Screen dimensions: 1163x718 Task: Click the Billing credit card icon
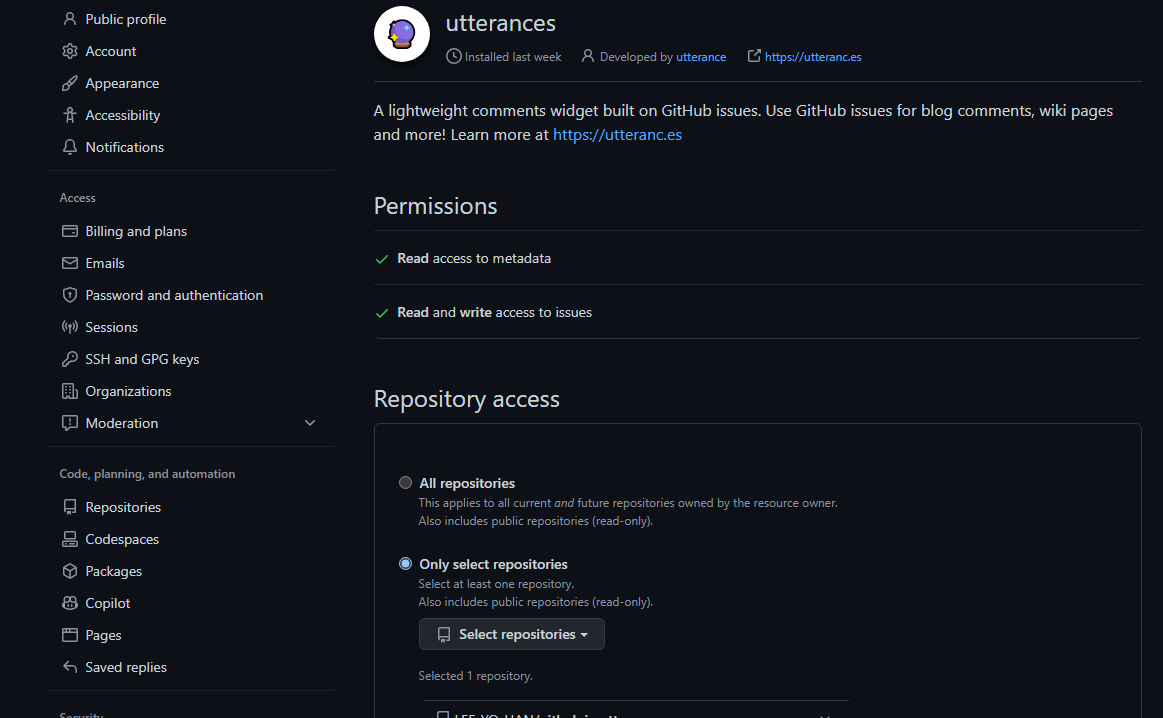(x=70, y=231)
